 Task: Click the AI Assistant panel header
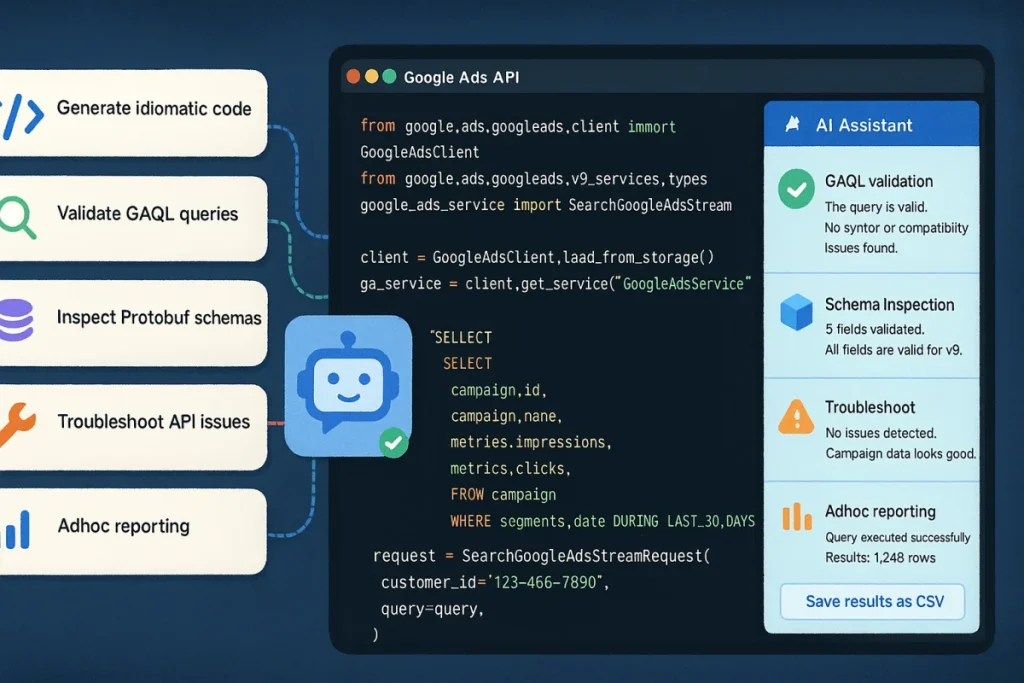click(871, 124)
